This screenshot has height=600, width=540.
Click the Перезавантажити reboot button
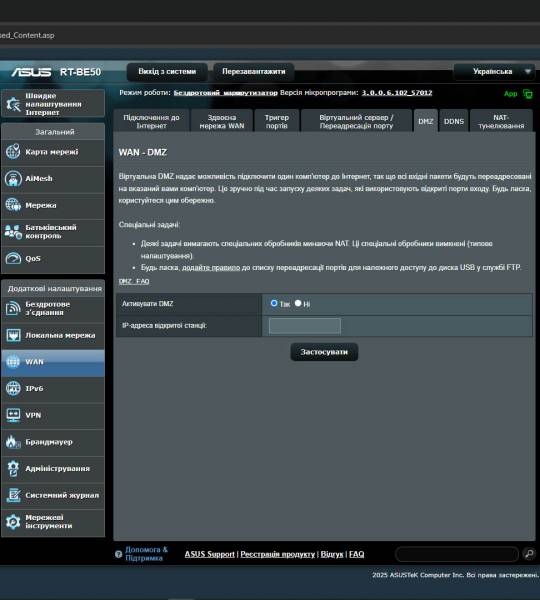pyautogui.click(x=253, y=72)
